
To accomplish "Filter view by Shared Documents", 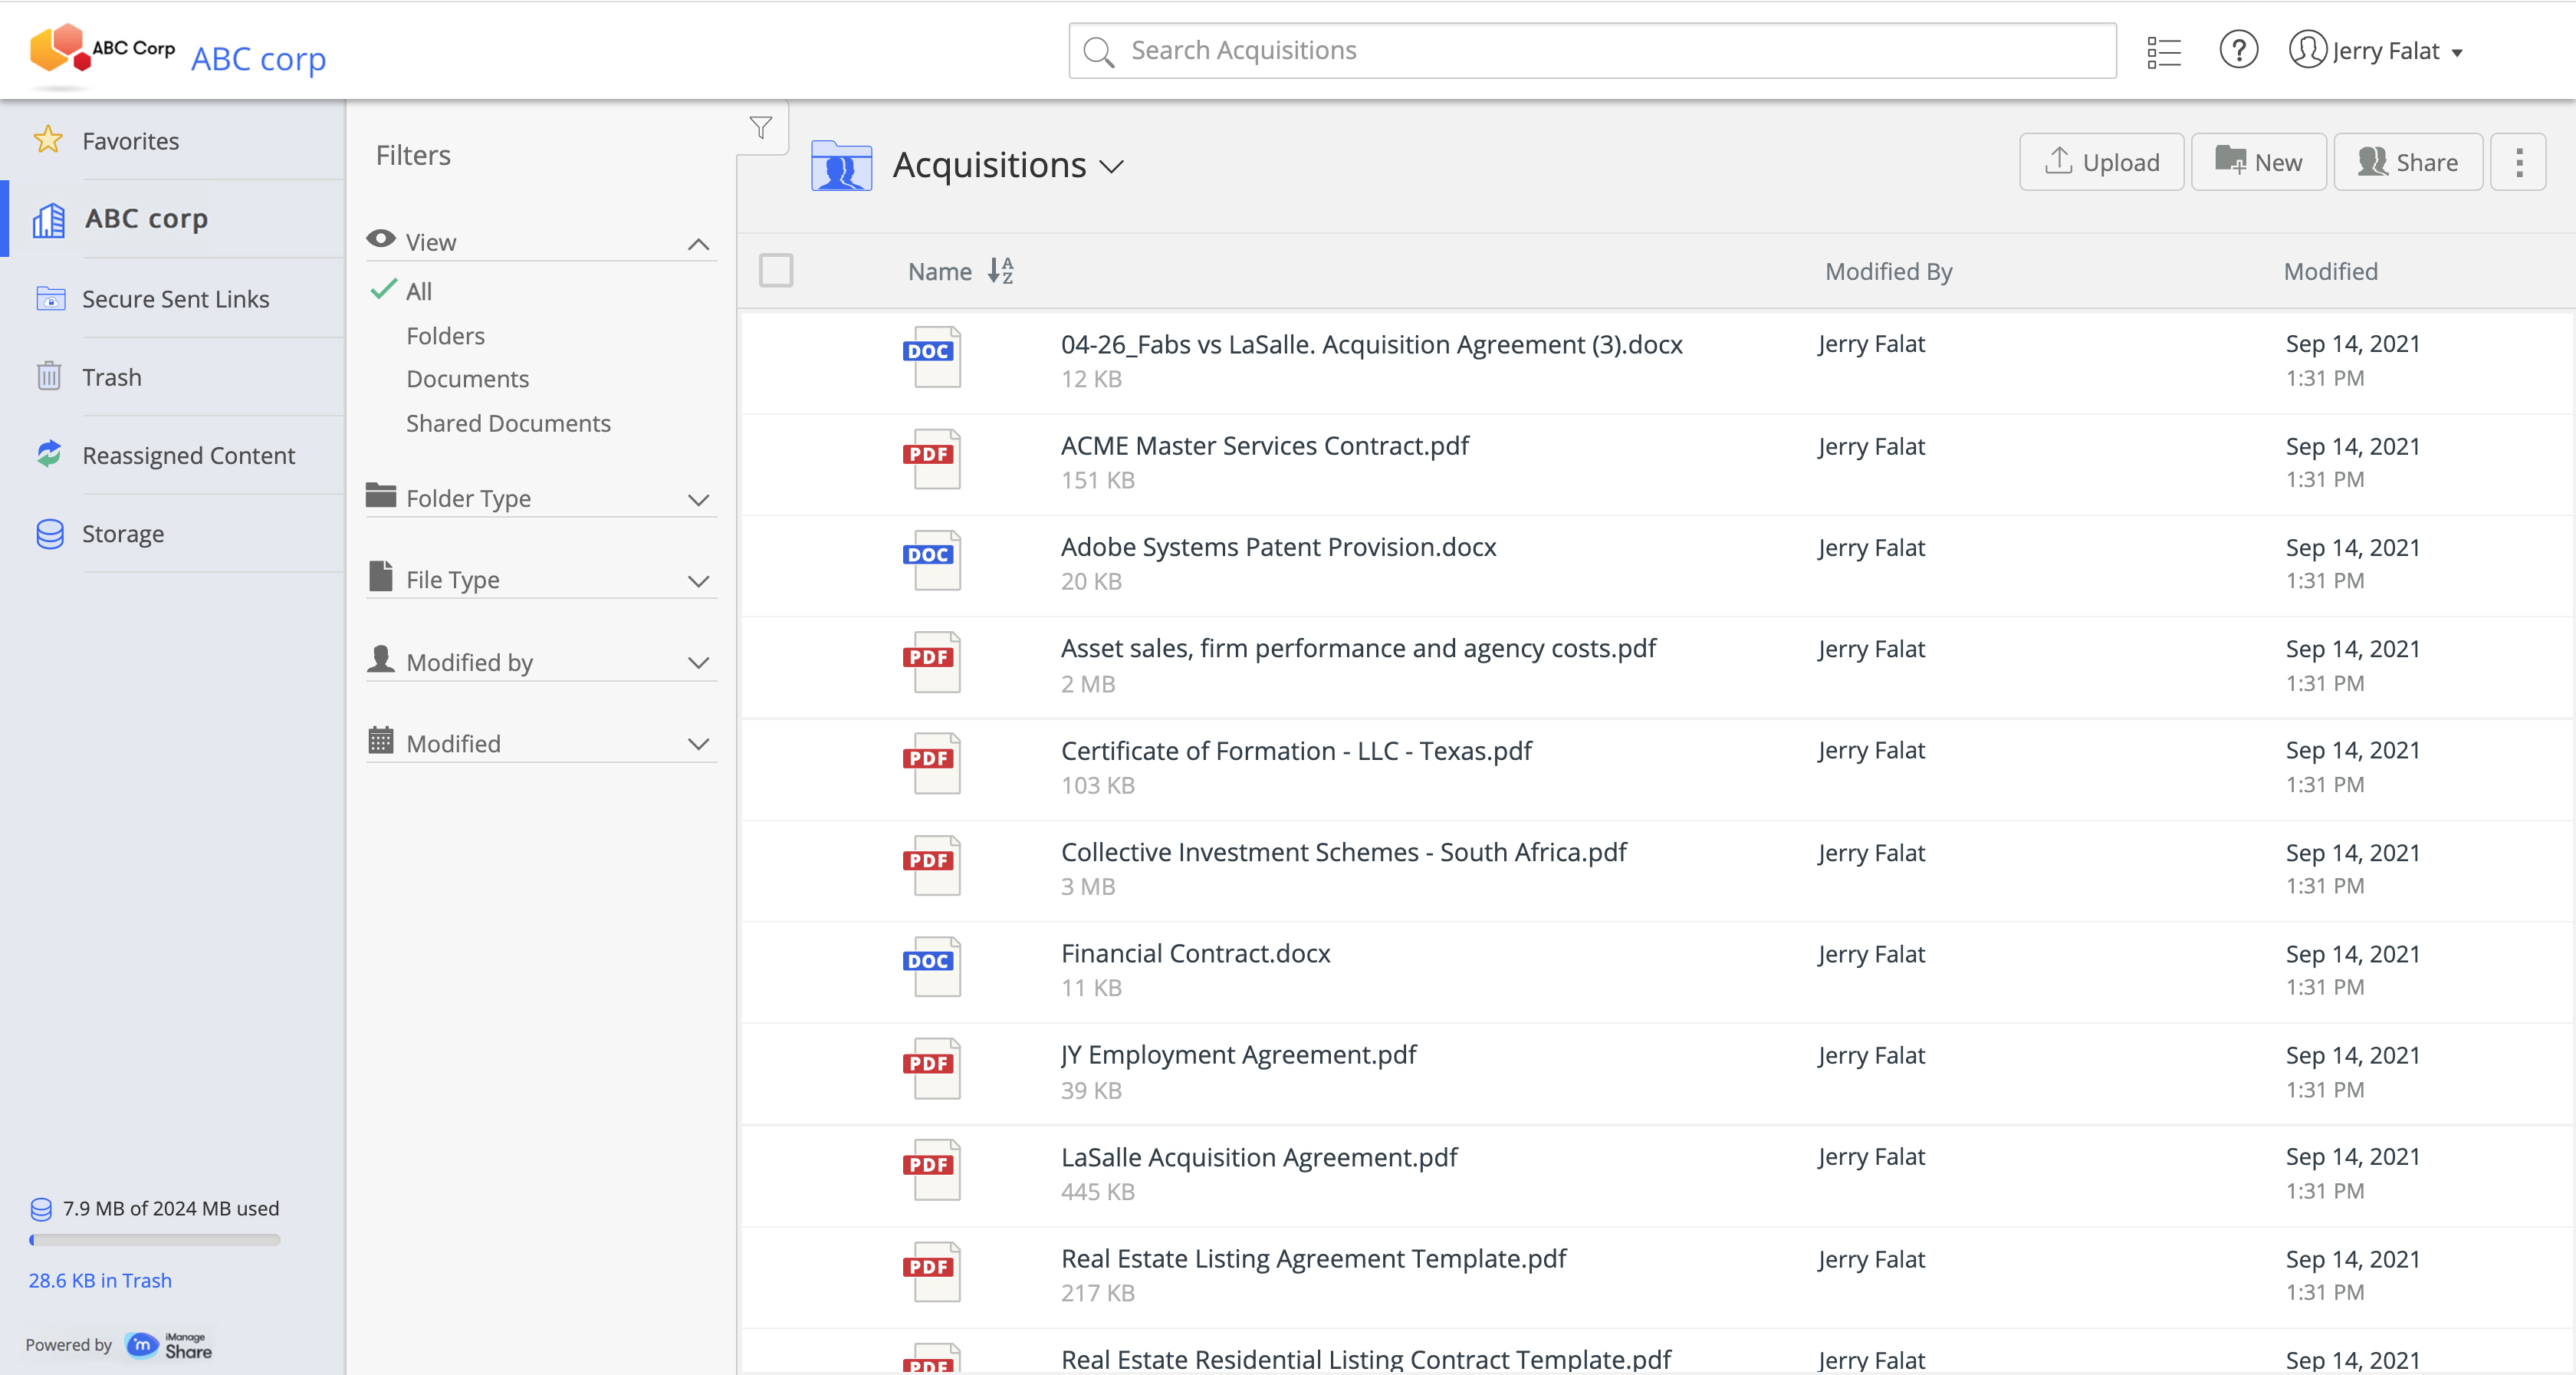I will (507, 423).
